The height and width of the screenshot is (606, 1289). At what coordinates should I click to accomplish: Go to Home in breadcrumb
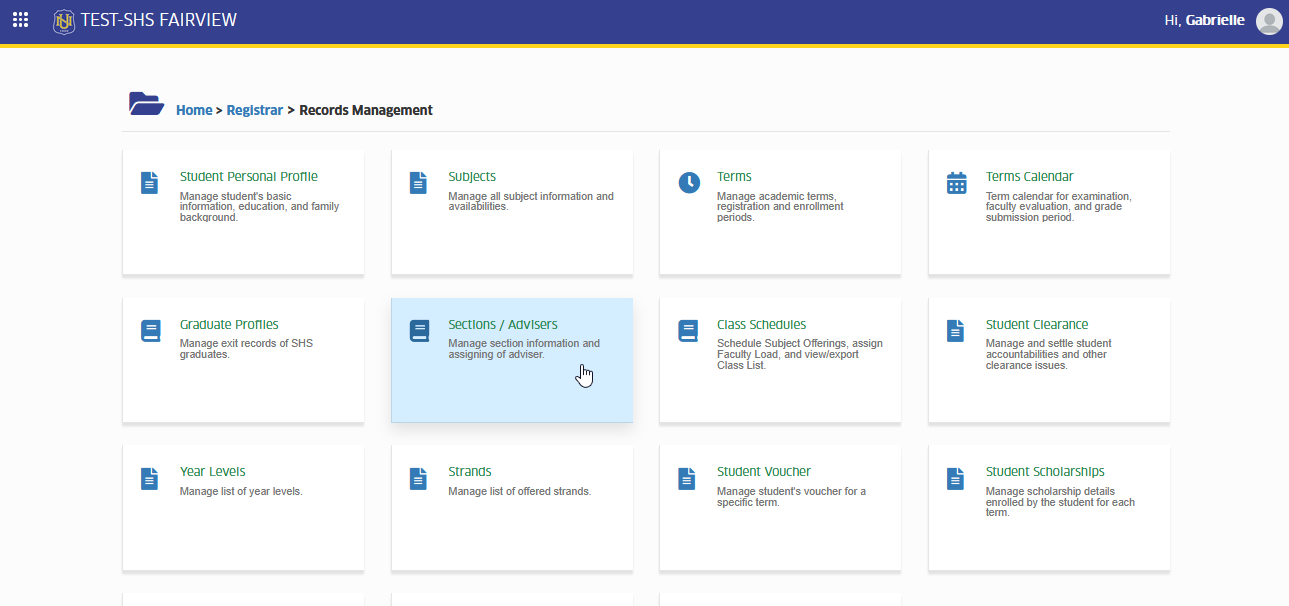tap(194, 110)
